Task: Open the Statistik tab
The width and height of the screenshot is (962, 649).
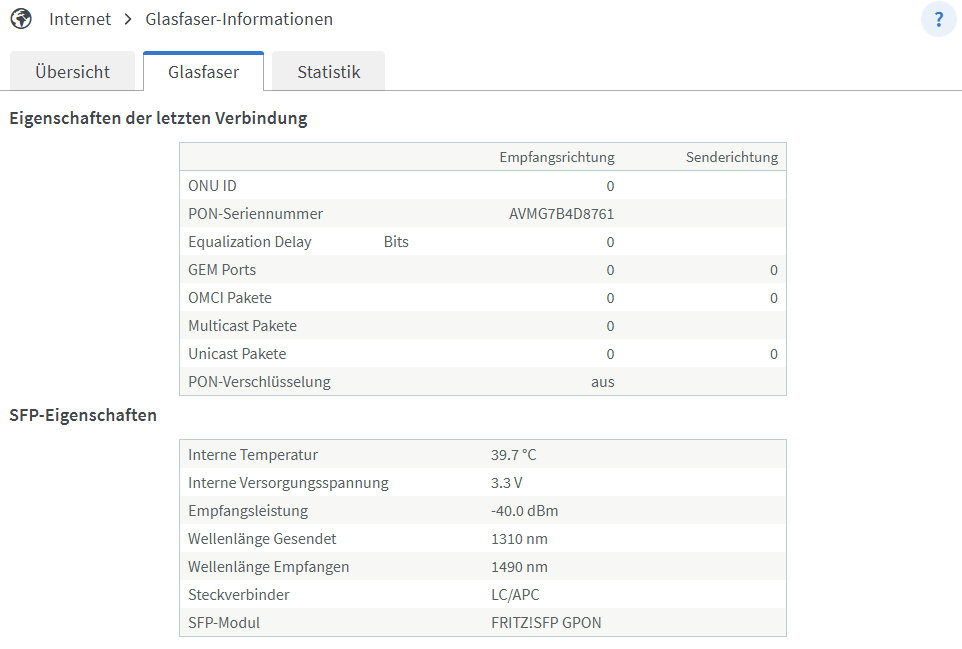Action: pyautogui.click(x=329, y=71)
